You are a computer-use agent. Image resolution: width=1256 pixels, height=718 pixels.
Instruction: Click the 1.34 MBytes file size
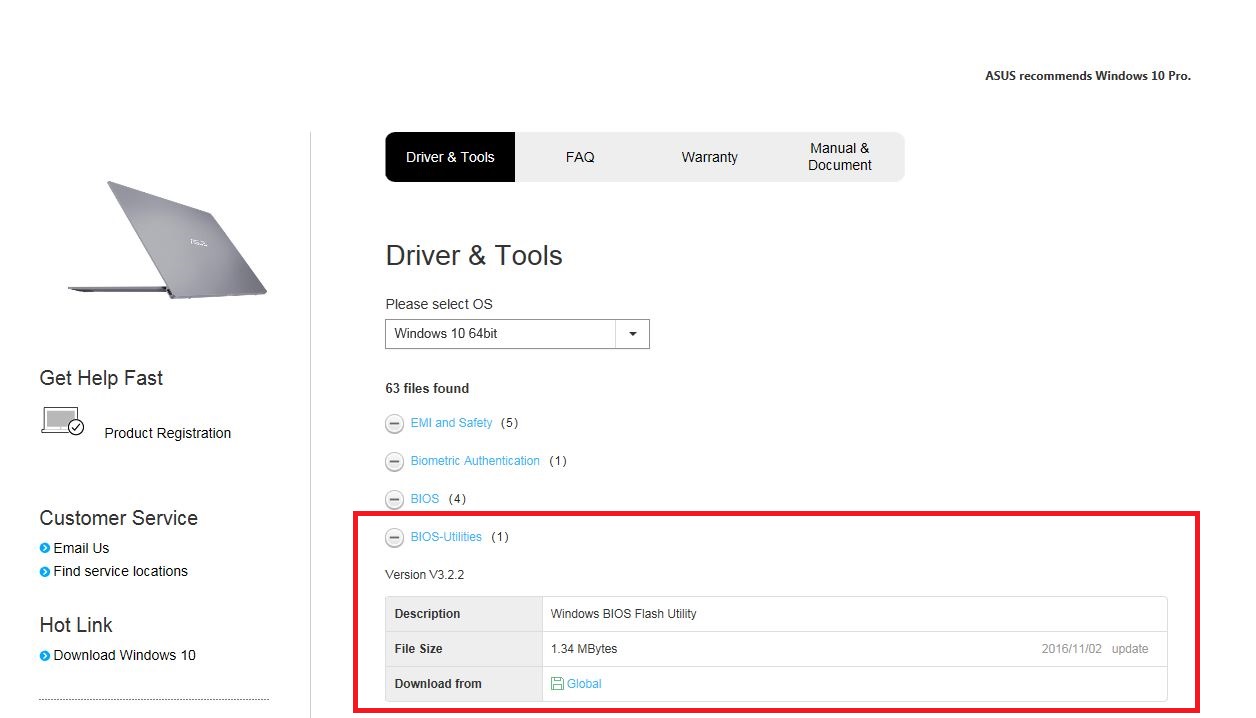click(584, 649)
